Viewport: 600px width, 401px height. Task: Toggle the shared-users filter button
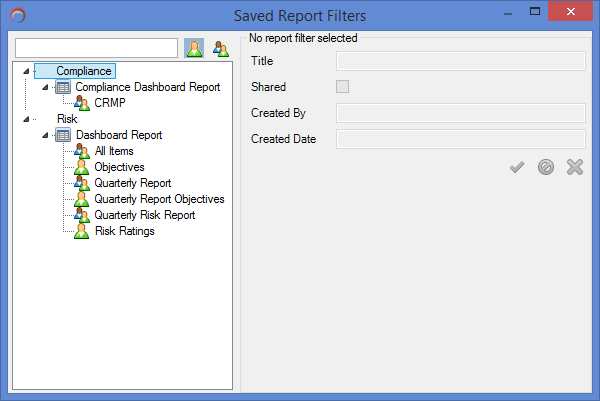coord(221,49)
